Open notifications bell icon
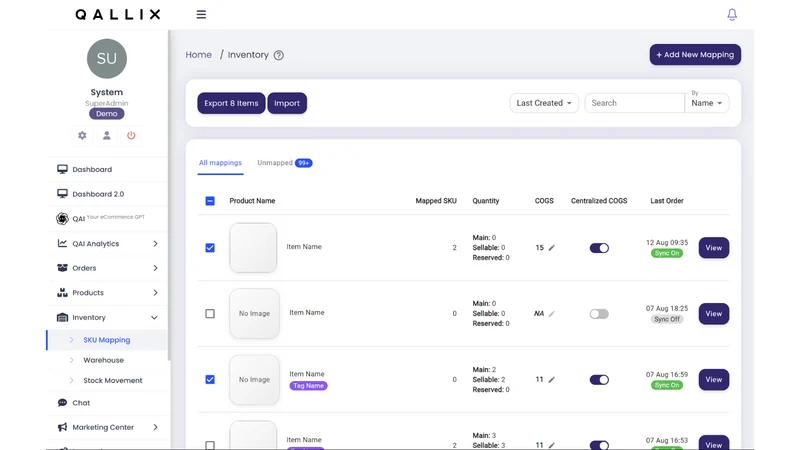This screenshot has height=450, width=800. (732, 14)
